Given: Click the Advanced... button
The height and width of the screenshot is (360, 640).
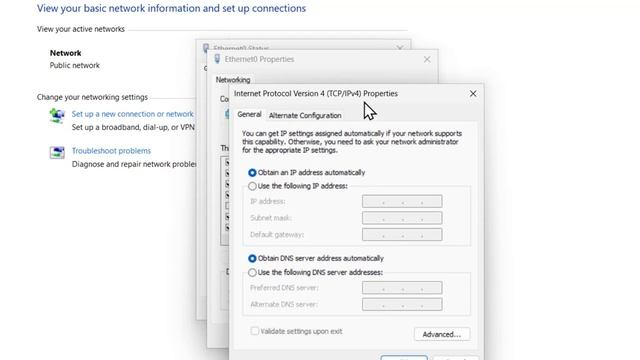Looking at the screenshot, I should pyautogui.click(x=442, y=334).
